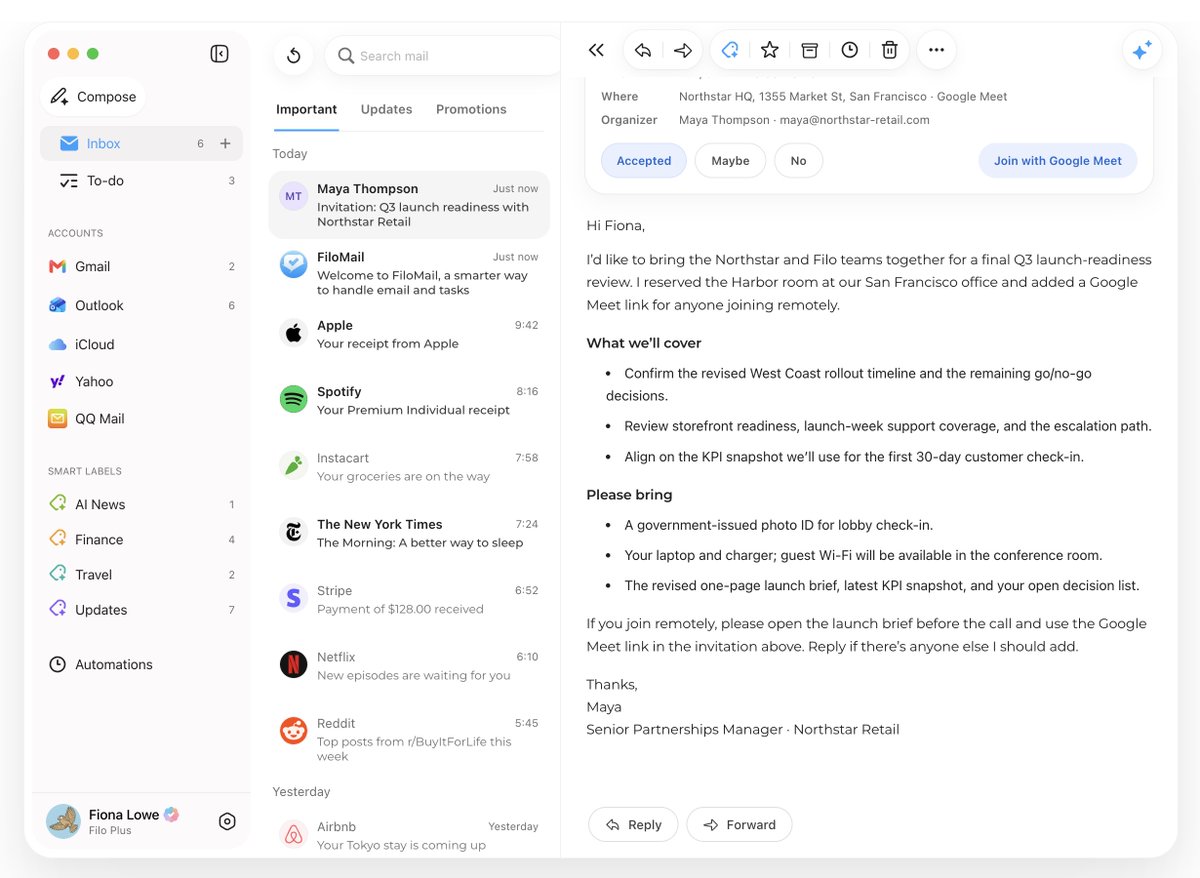Screen dimensions: 1200x878
Task: Click the refresh mail icon
Action: click(293, 56)
